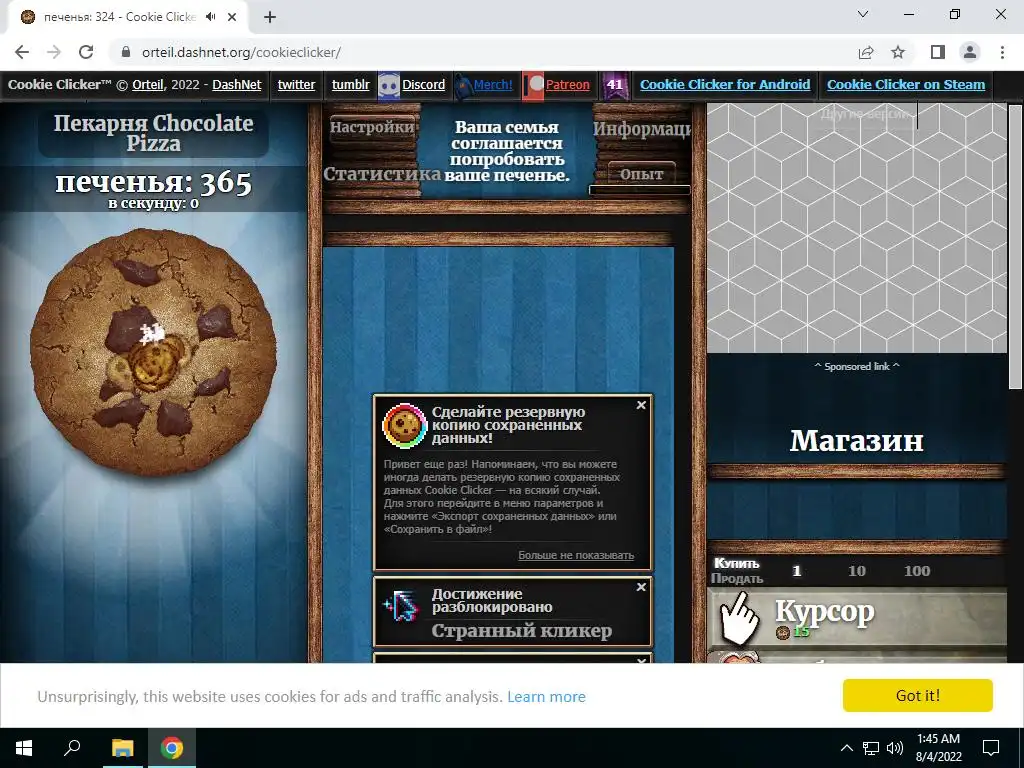This screenshot has height=768, width=1024.
Task: Switch store mode to Купить
Action: 737,563
